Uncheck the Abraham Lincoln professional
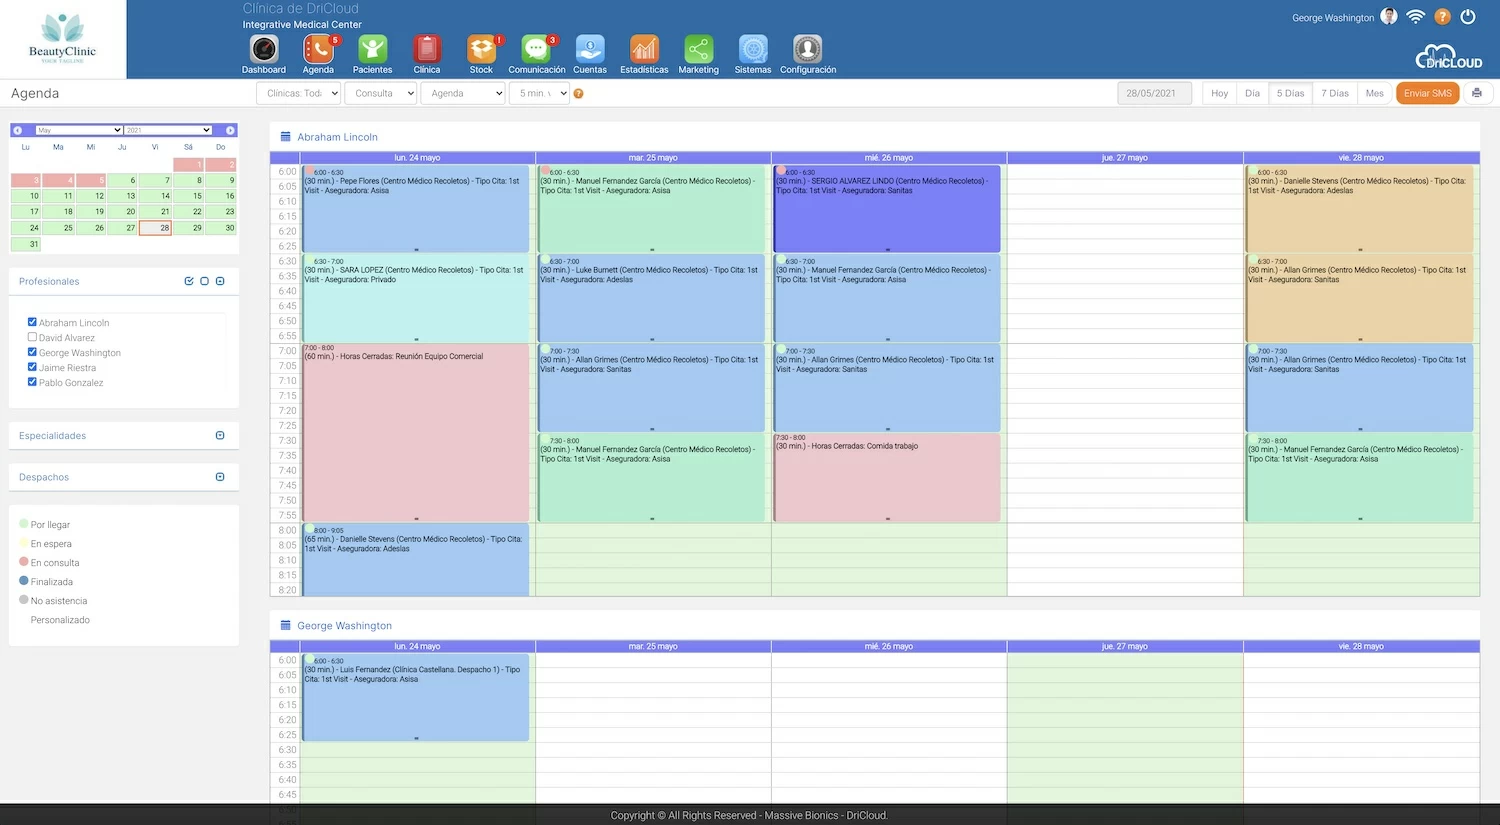The height and width of the screenshot is (825, 1500). (31, 322)
